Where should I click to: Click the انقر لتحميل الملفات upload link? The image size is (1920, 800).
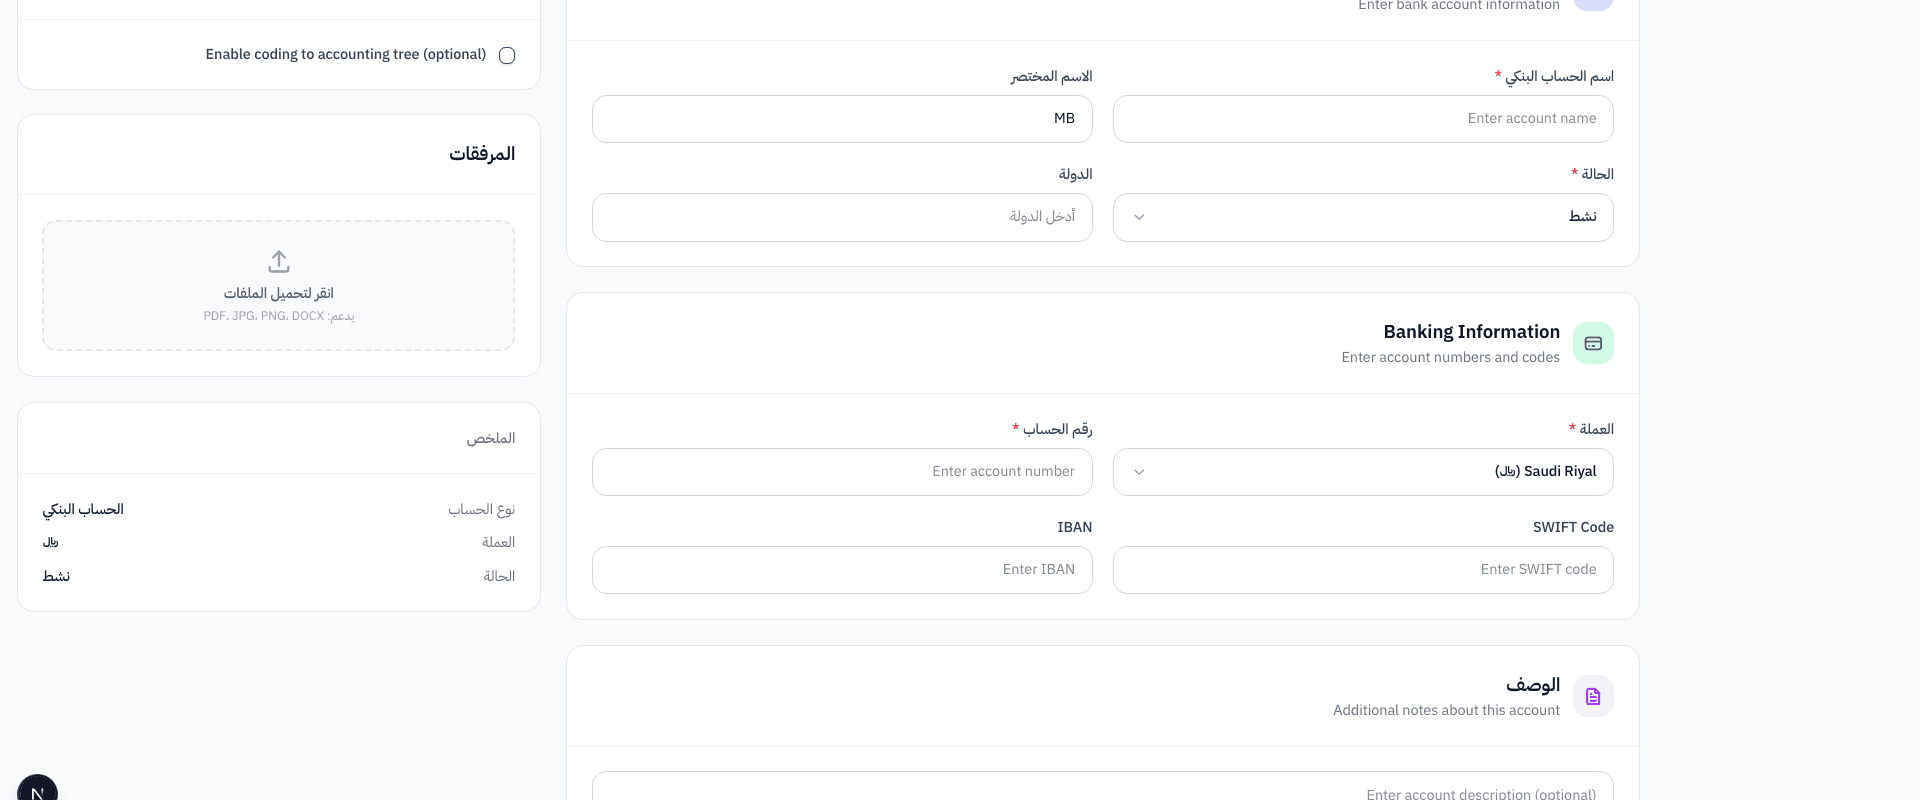pos(277,293)
